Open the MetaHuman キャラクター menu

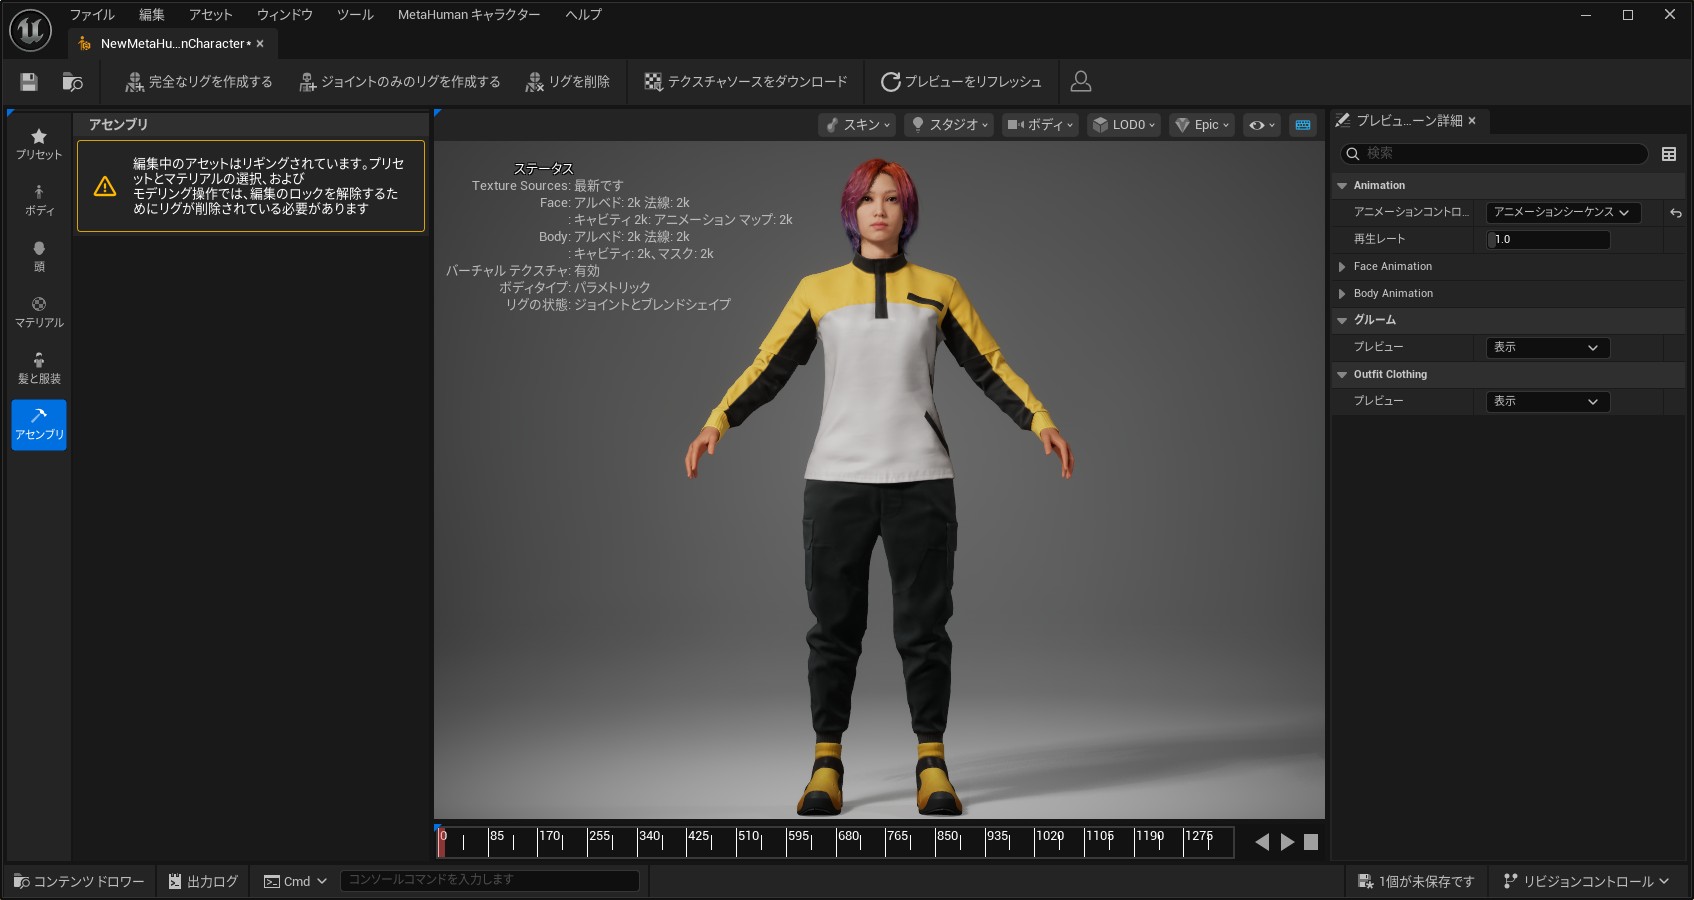[468, 15]
